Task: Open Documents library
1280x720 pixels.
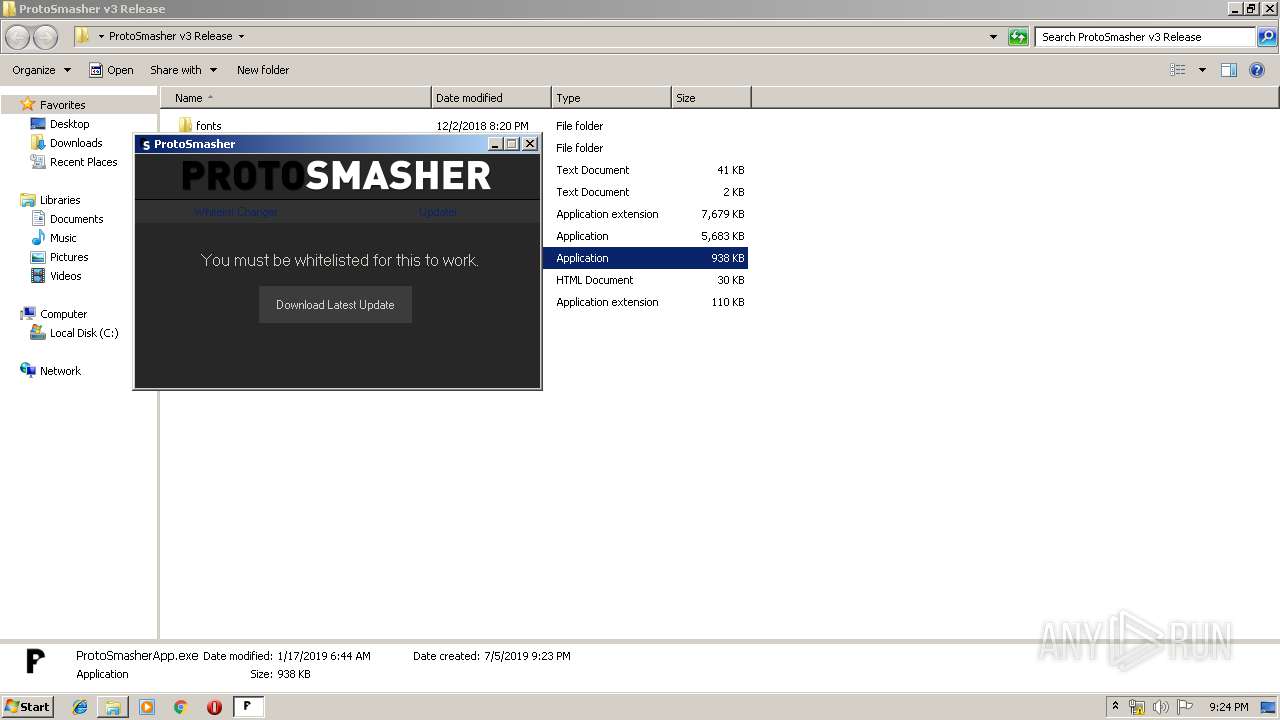Action: click(76, 219)
